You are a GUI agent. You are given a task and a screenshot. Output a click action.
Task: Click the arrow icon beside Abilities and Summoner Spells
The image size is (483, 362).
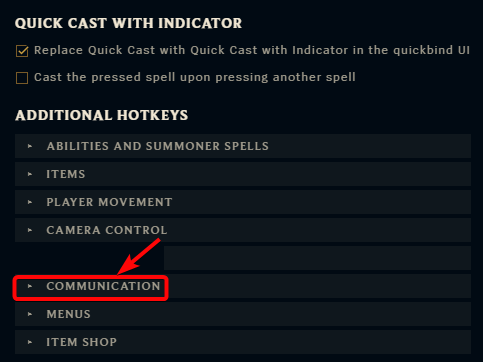30,146
